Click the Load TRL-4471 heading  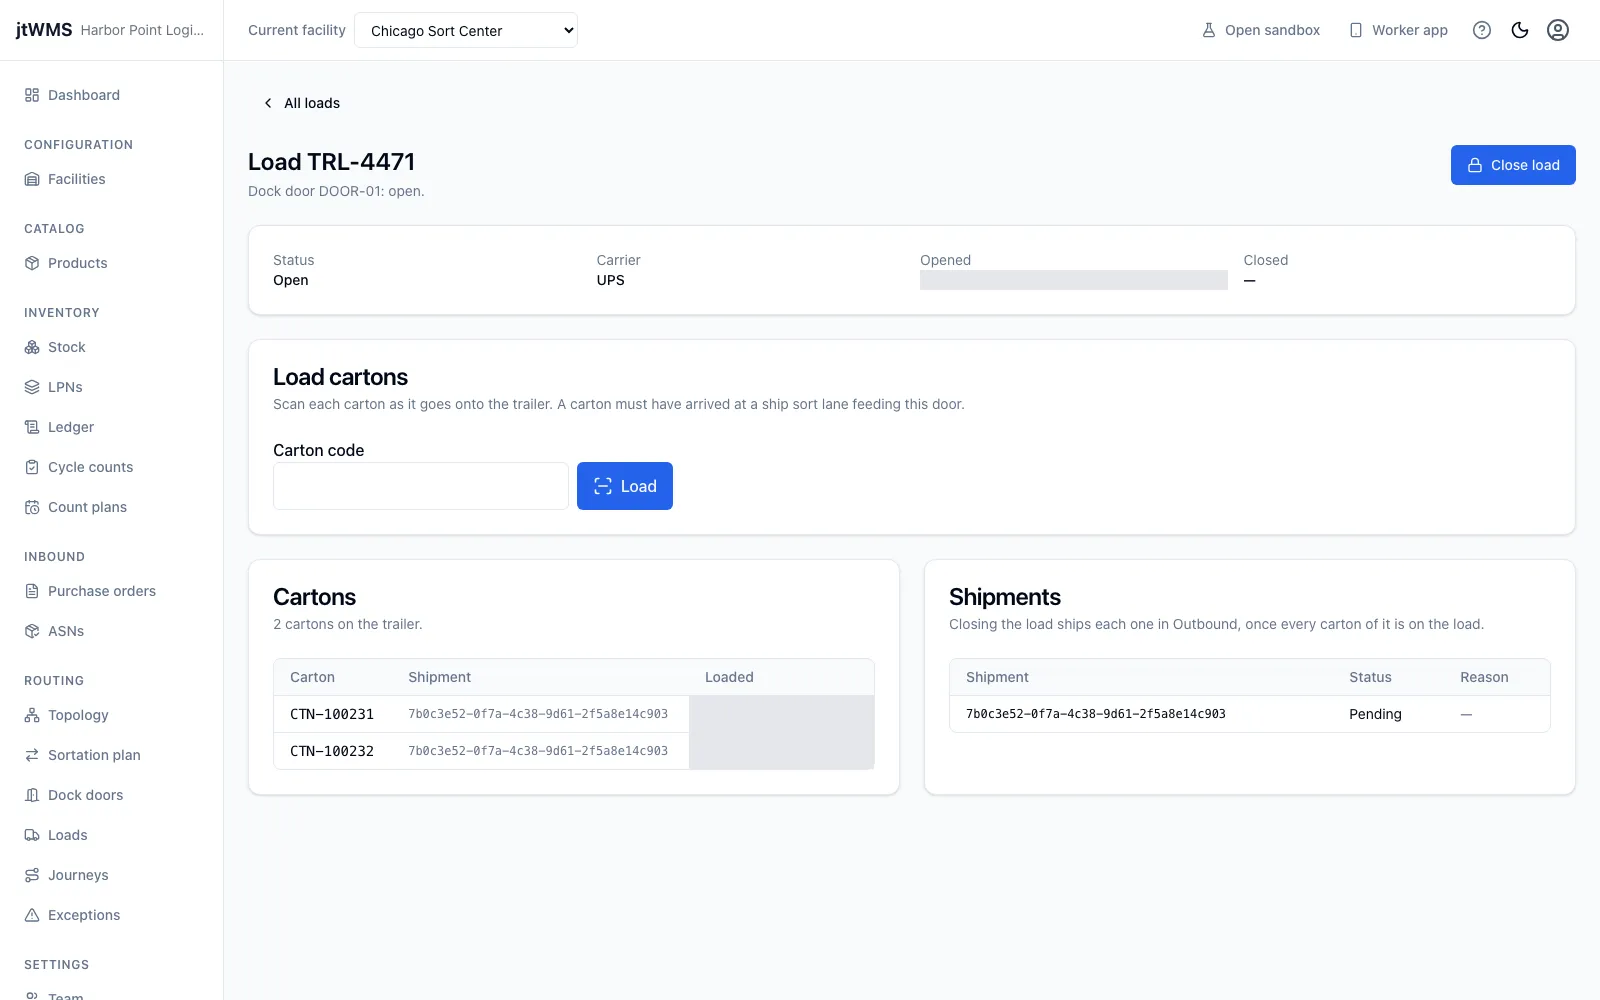(x=331, y=162)
